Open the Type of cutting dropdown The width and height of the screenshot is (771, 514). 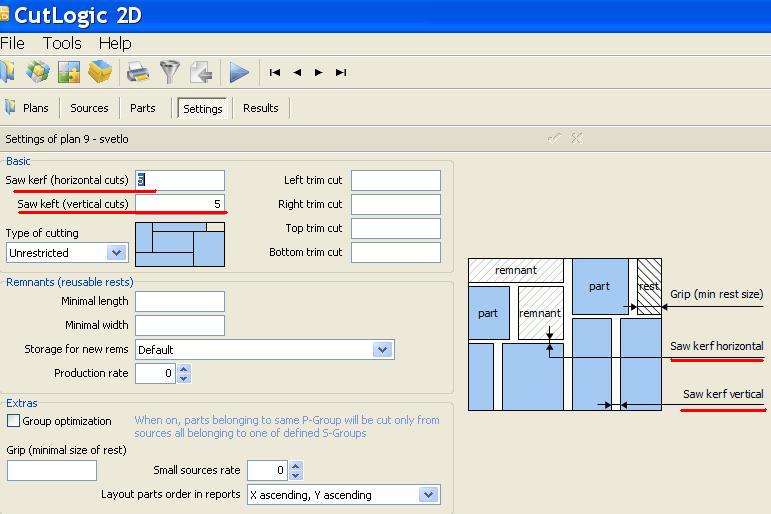click(117, 253)
